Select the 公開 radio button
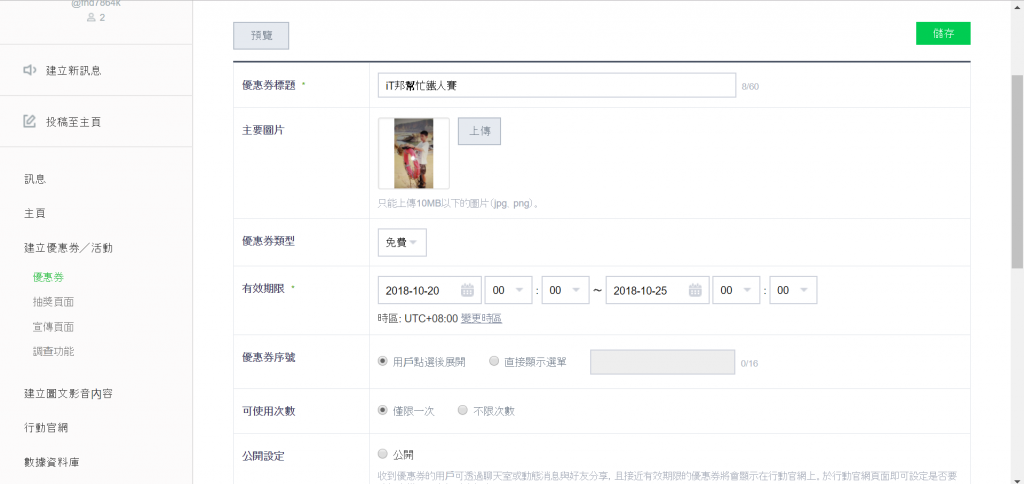 pos(382,454)
